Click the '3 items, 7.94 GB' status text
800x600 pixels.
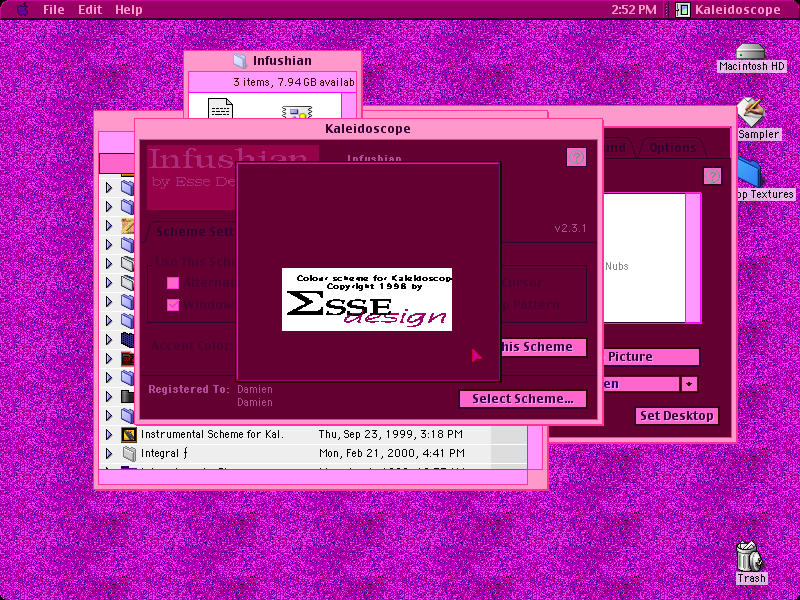pos(294,82)
